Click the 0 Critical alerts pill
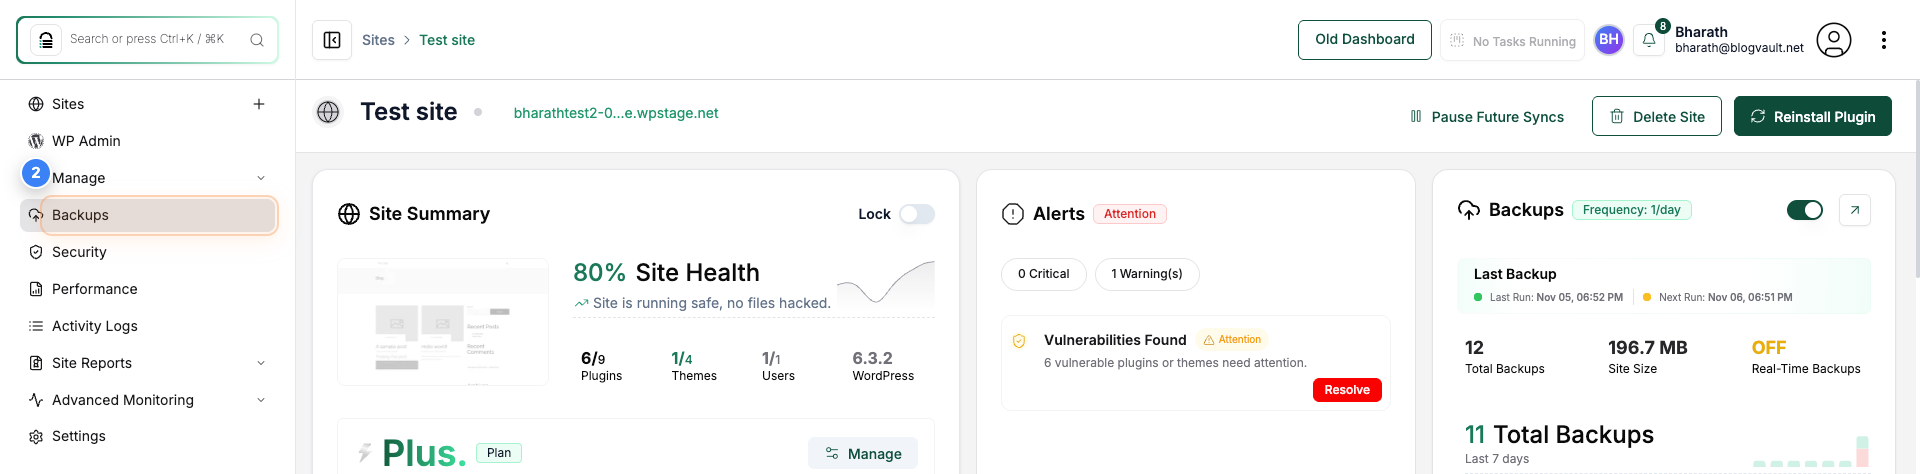1920x474 pixels. (x=1044, y=274)
